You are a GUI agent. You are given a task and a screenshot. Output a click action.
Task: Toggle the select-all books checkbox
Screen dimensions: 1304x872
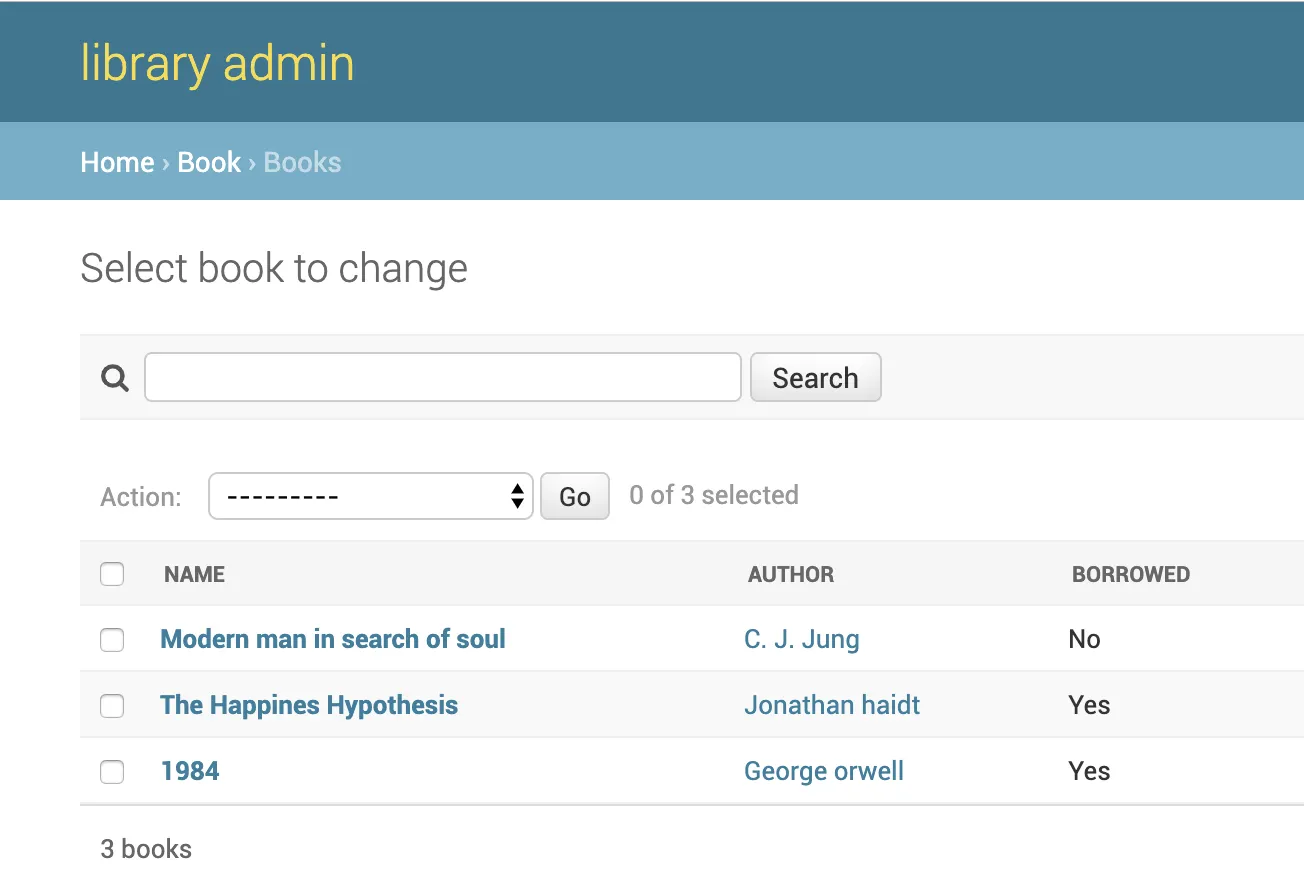click(112, 574)
